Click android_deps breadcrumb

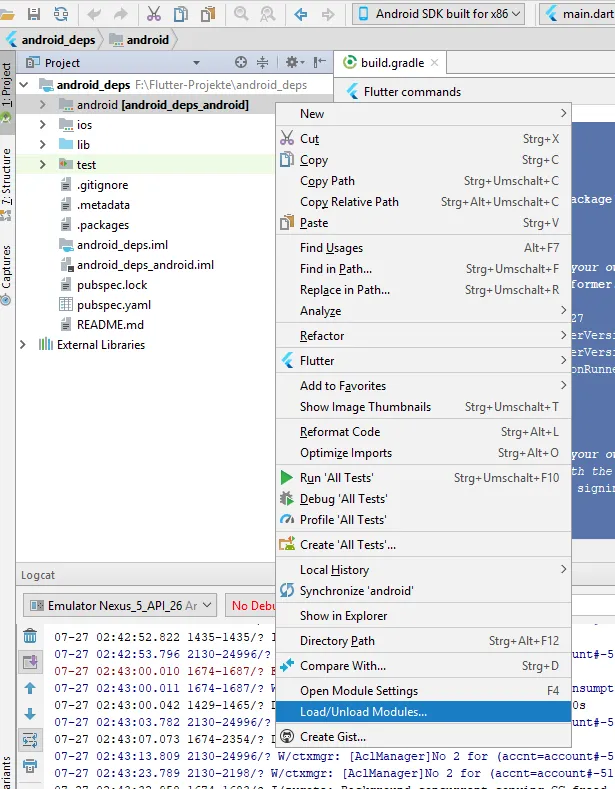click(50, 40)
